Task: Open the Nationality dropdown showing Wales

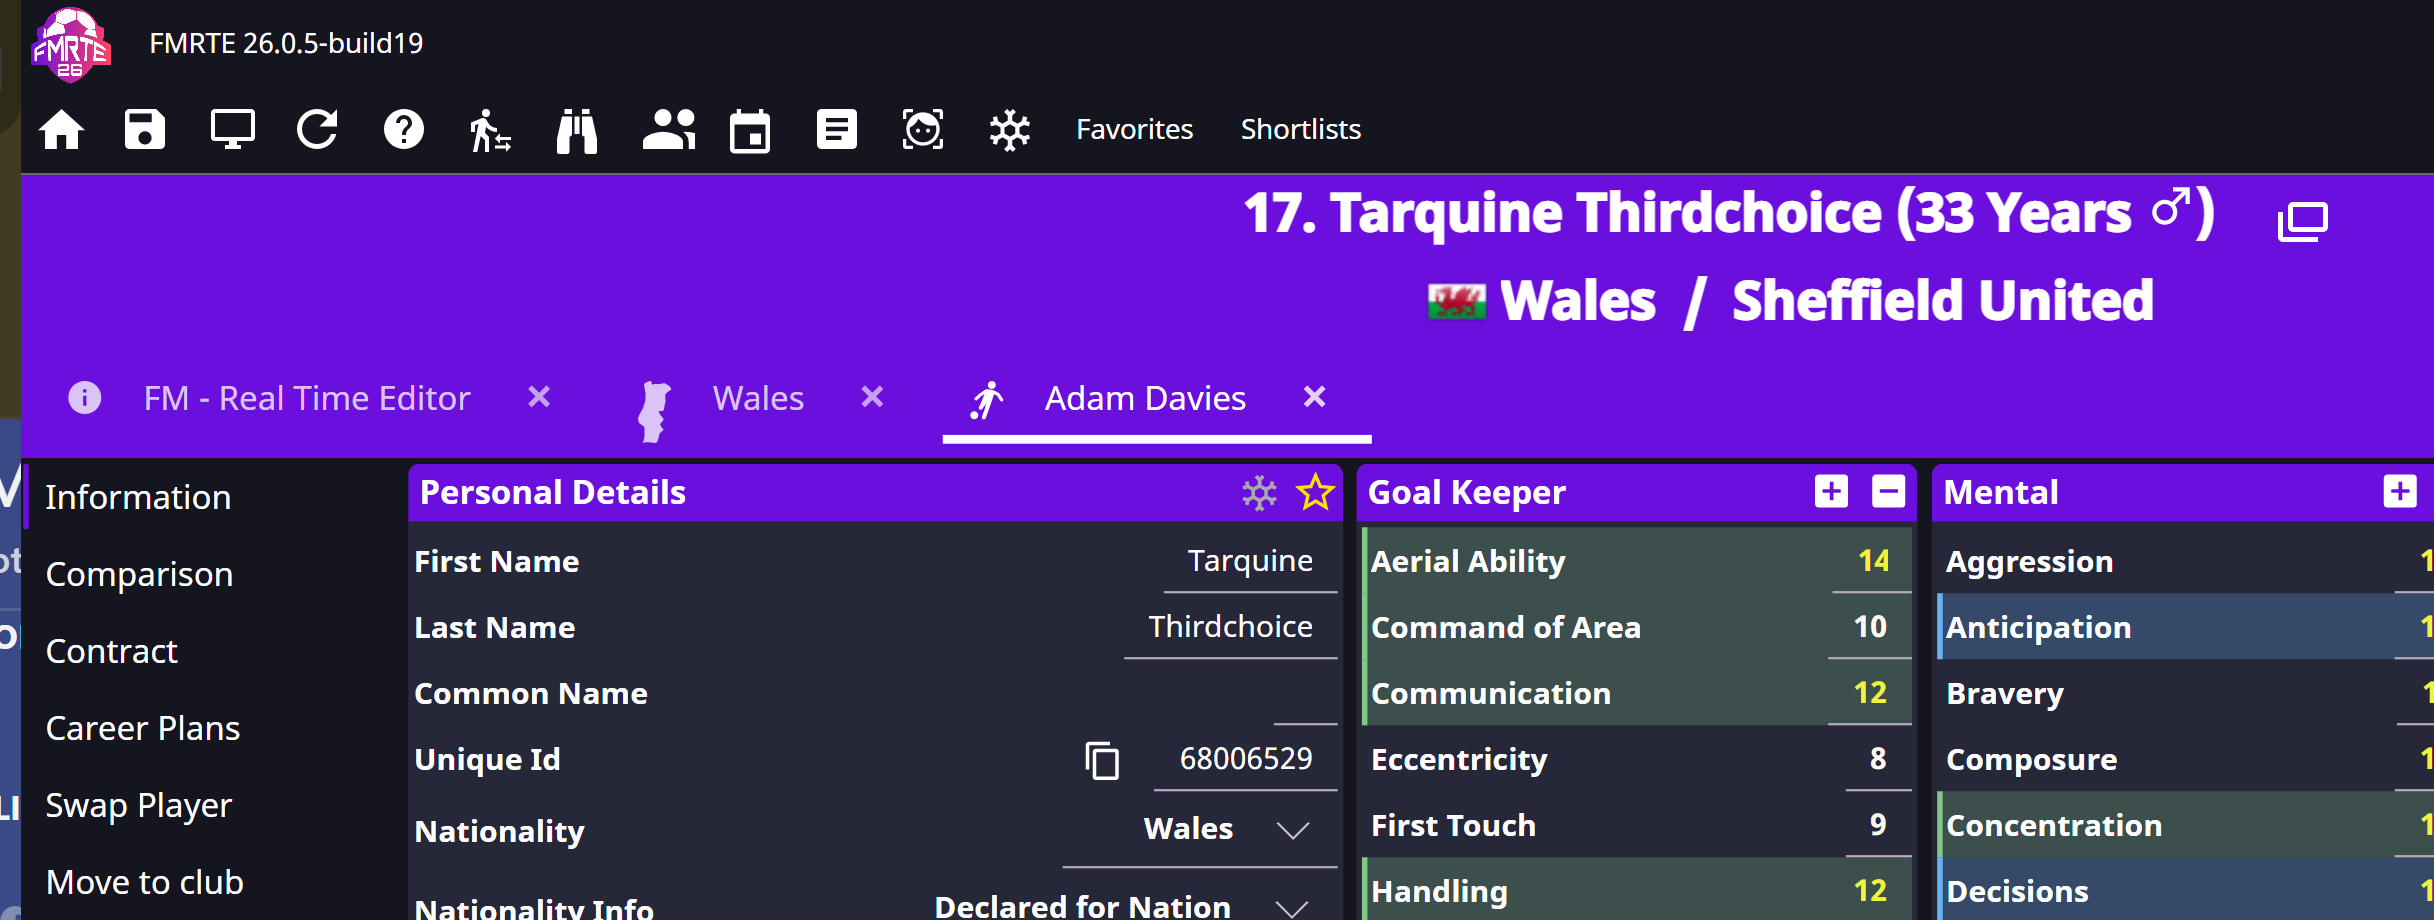Action: pyautogui.click(x=1200, y=830)
